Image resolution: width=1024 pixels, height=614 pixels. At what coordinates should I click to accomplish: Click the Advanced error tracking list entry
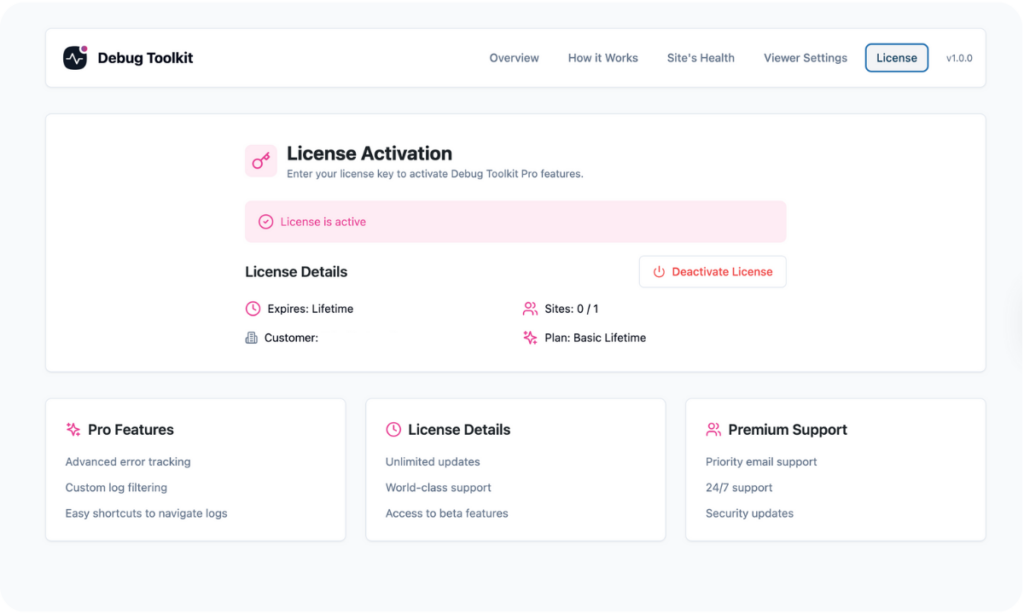click(126, 461)
